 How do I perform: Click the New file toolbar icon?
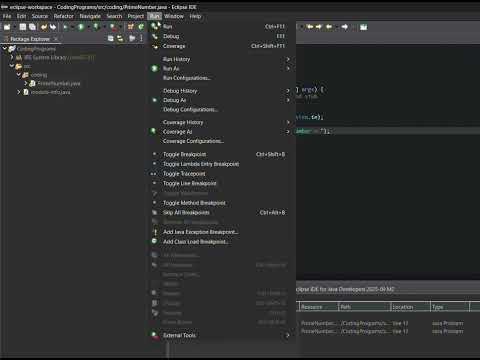click(x=7, y=27)
